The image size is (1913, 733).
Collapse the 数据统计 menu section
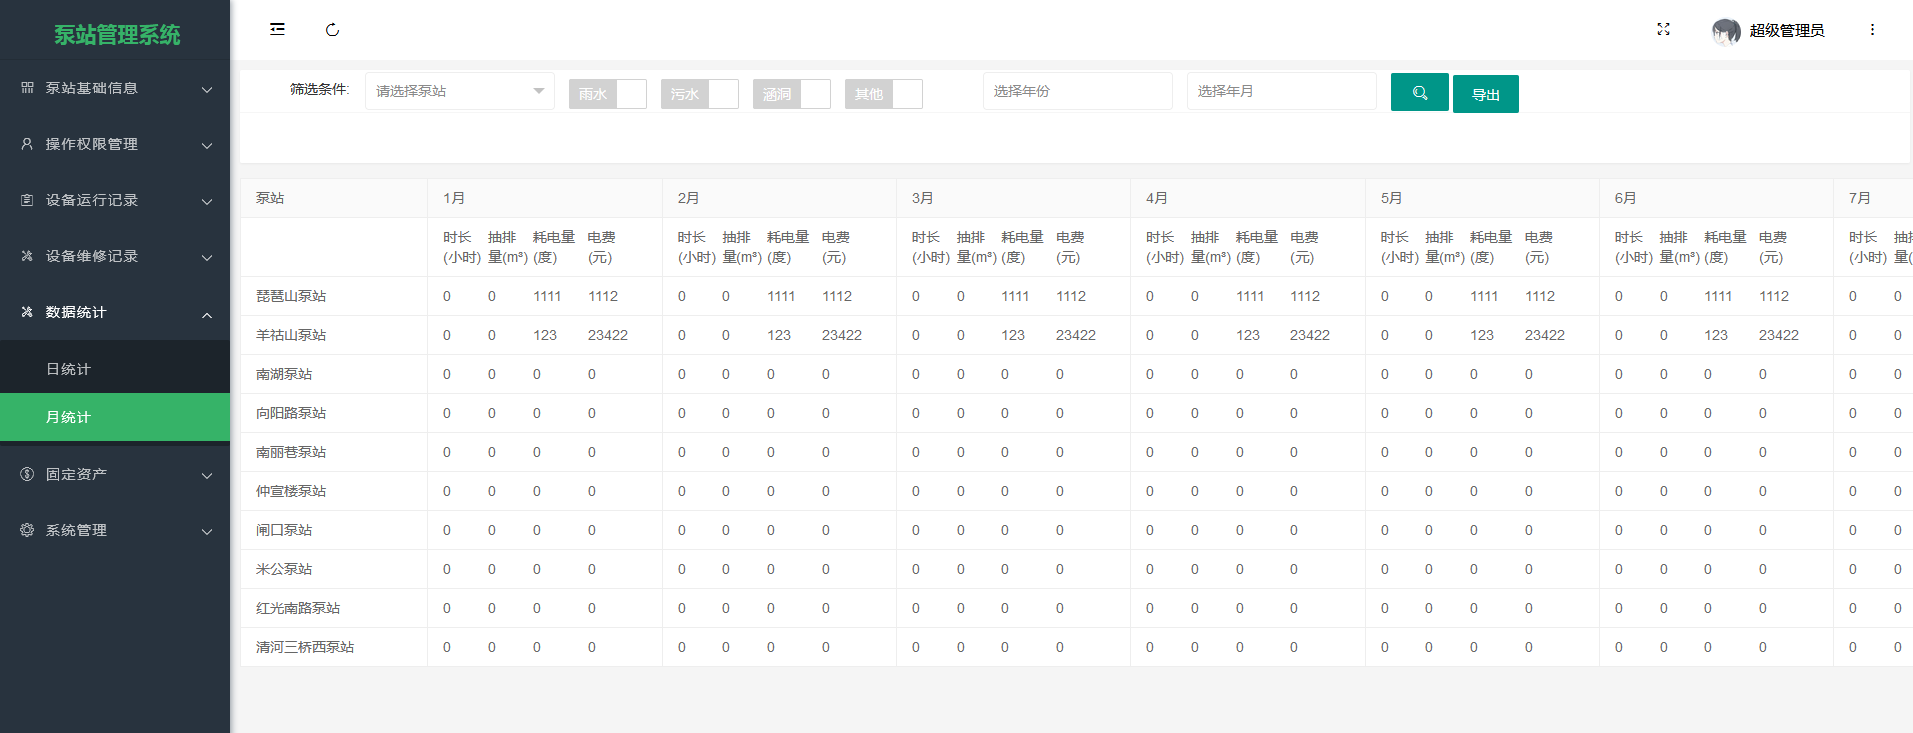pos(115,312)
